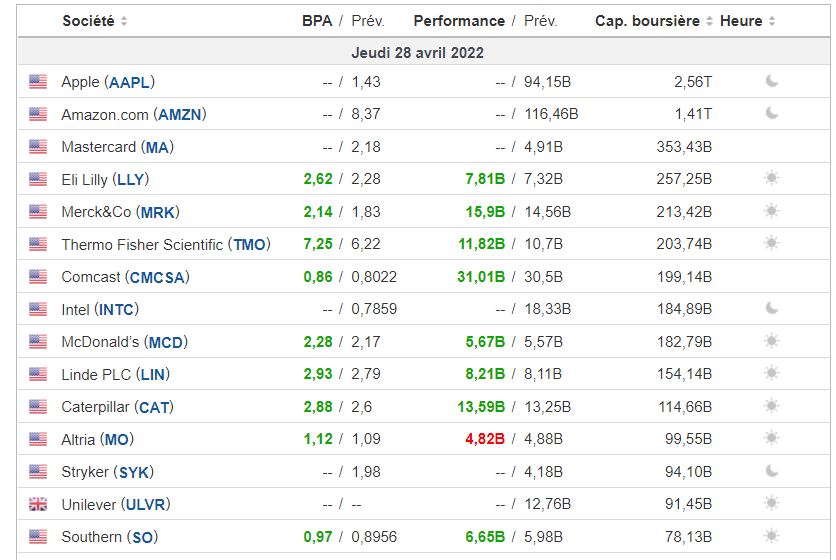Click the Thermo Fisher Scientific link

click(x=142, y=244)
